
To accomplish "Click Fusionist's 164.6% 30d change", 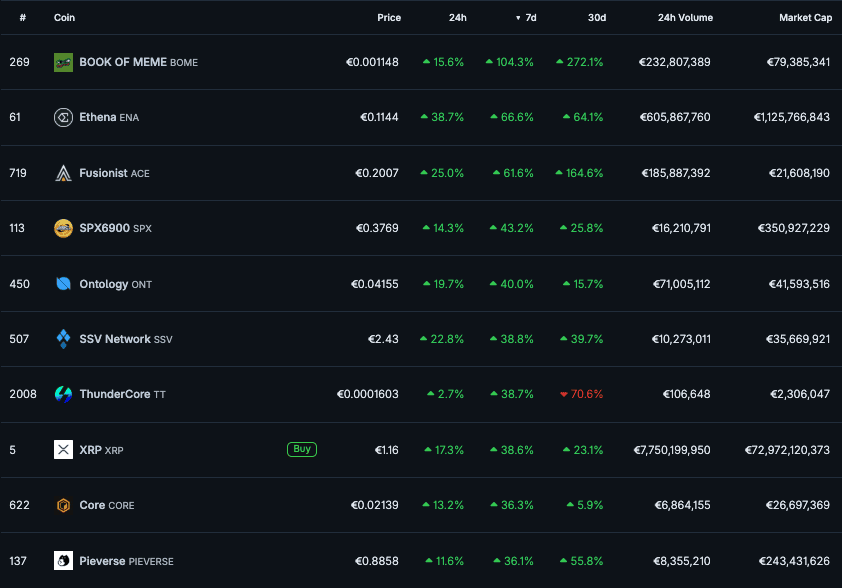I will click(x=579, y=173).
